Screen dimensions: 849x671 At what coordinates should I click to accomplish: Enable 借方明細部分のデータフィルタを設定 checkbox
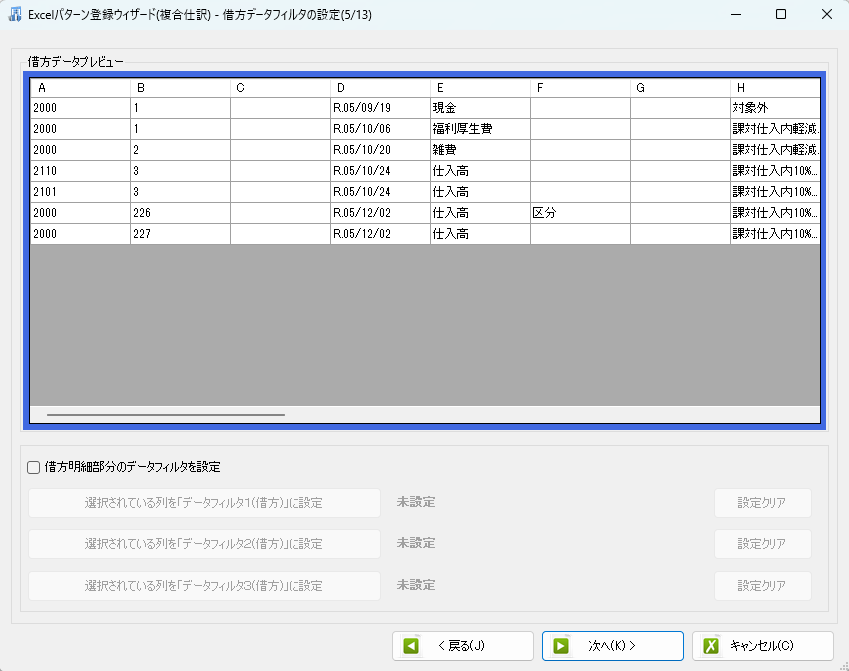point(34,467)
